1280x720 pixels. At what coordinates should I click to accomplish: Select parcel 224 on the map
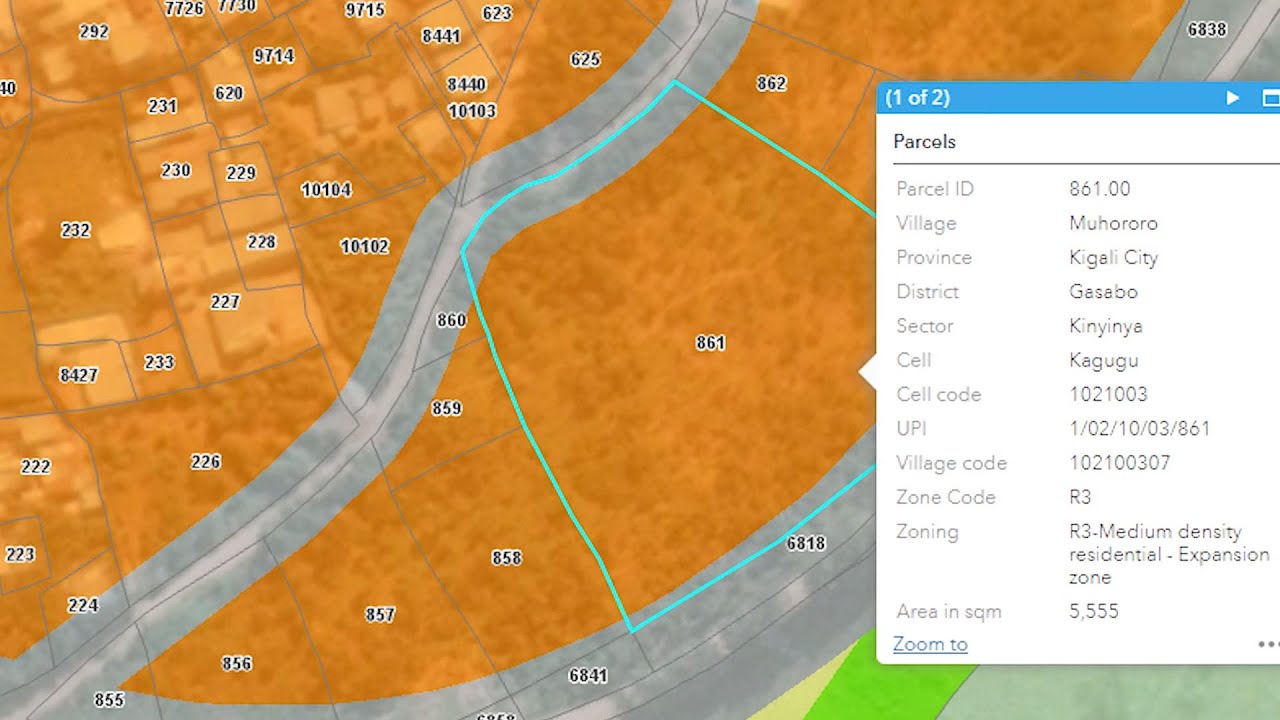click(x=83, y=605)
